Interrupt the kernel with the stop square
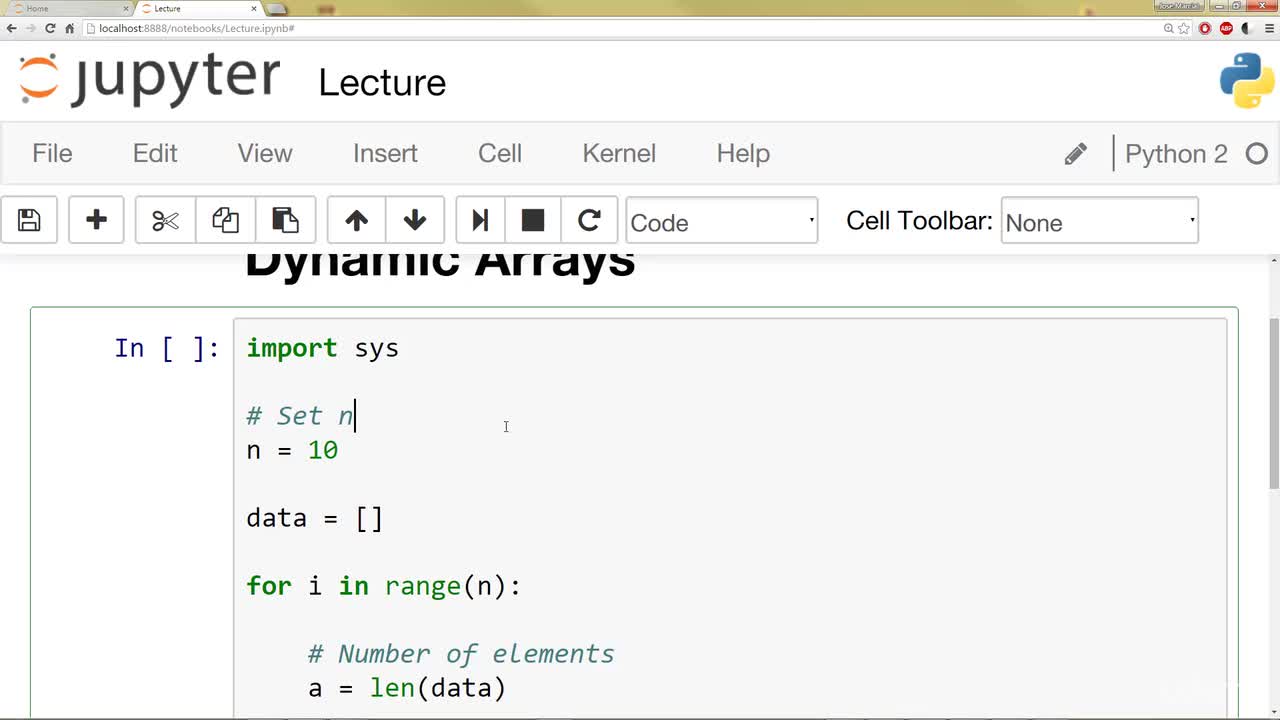This screenshot has width=1280, height=720. [x=533, y=220]
